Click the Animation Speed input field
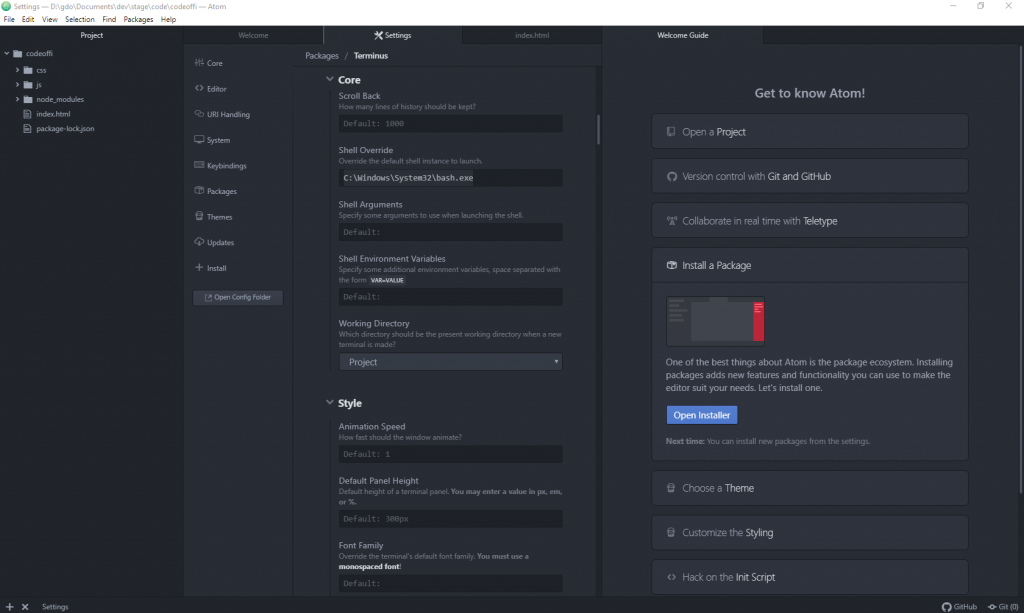Screen dimensions: 1024x613 pyautogui.click(x=451, y=454)
